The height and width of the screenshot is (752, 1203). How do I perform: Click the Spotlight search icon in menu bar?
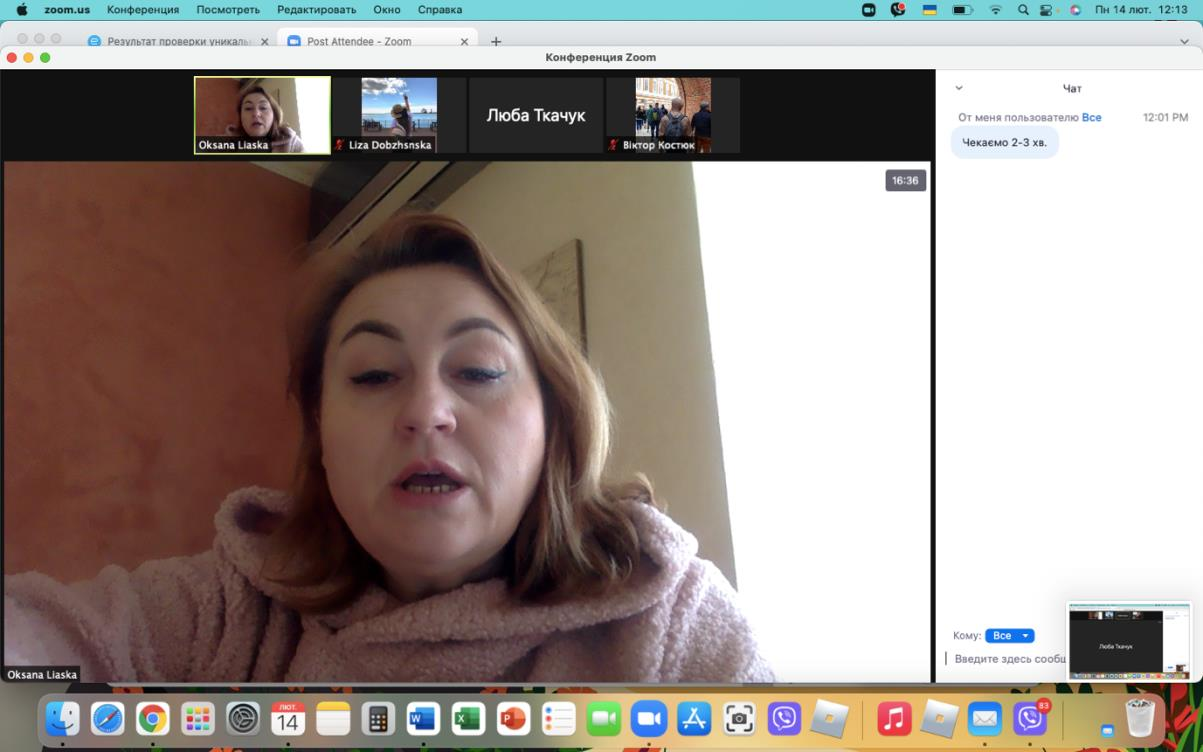point(1023,10)
